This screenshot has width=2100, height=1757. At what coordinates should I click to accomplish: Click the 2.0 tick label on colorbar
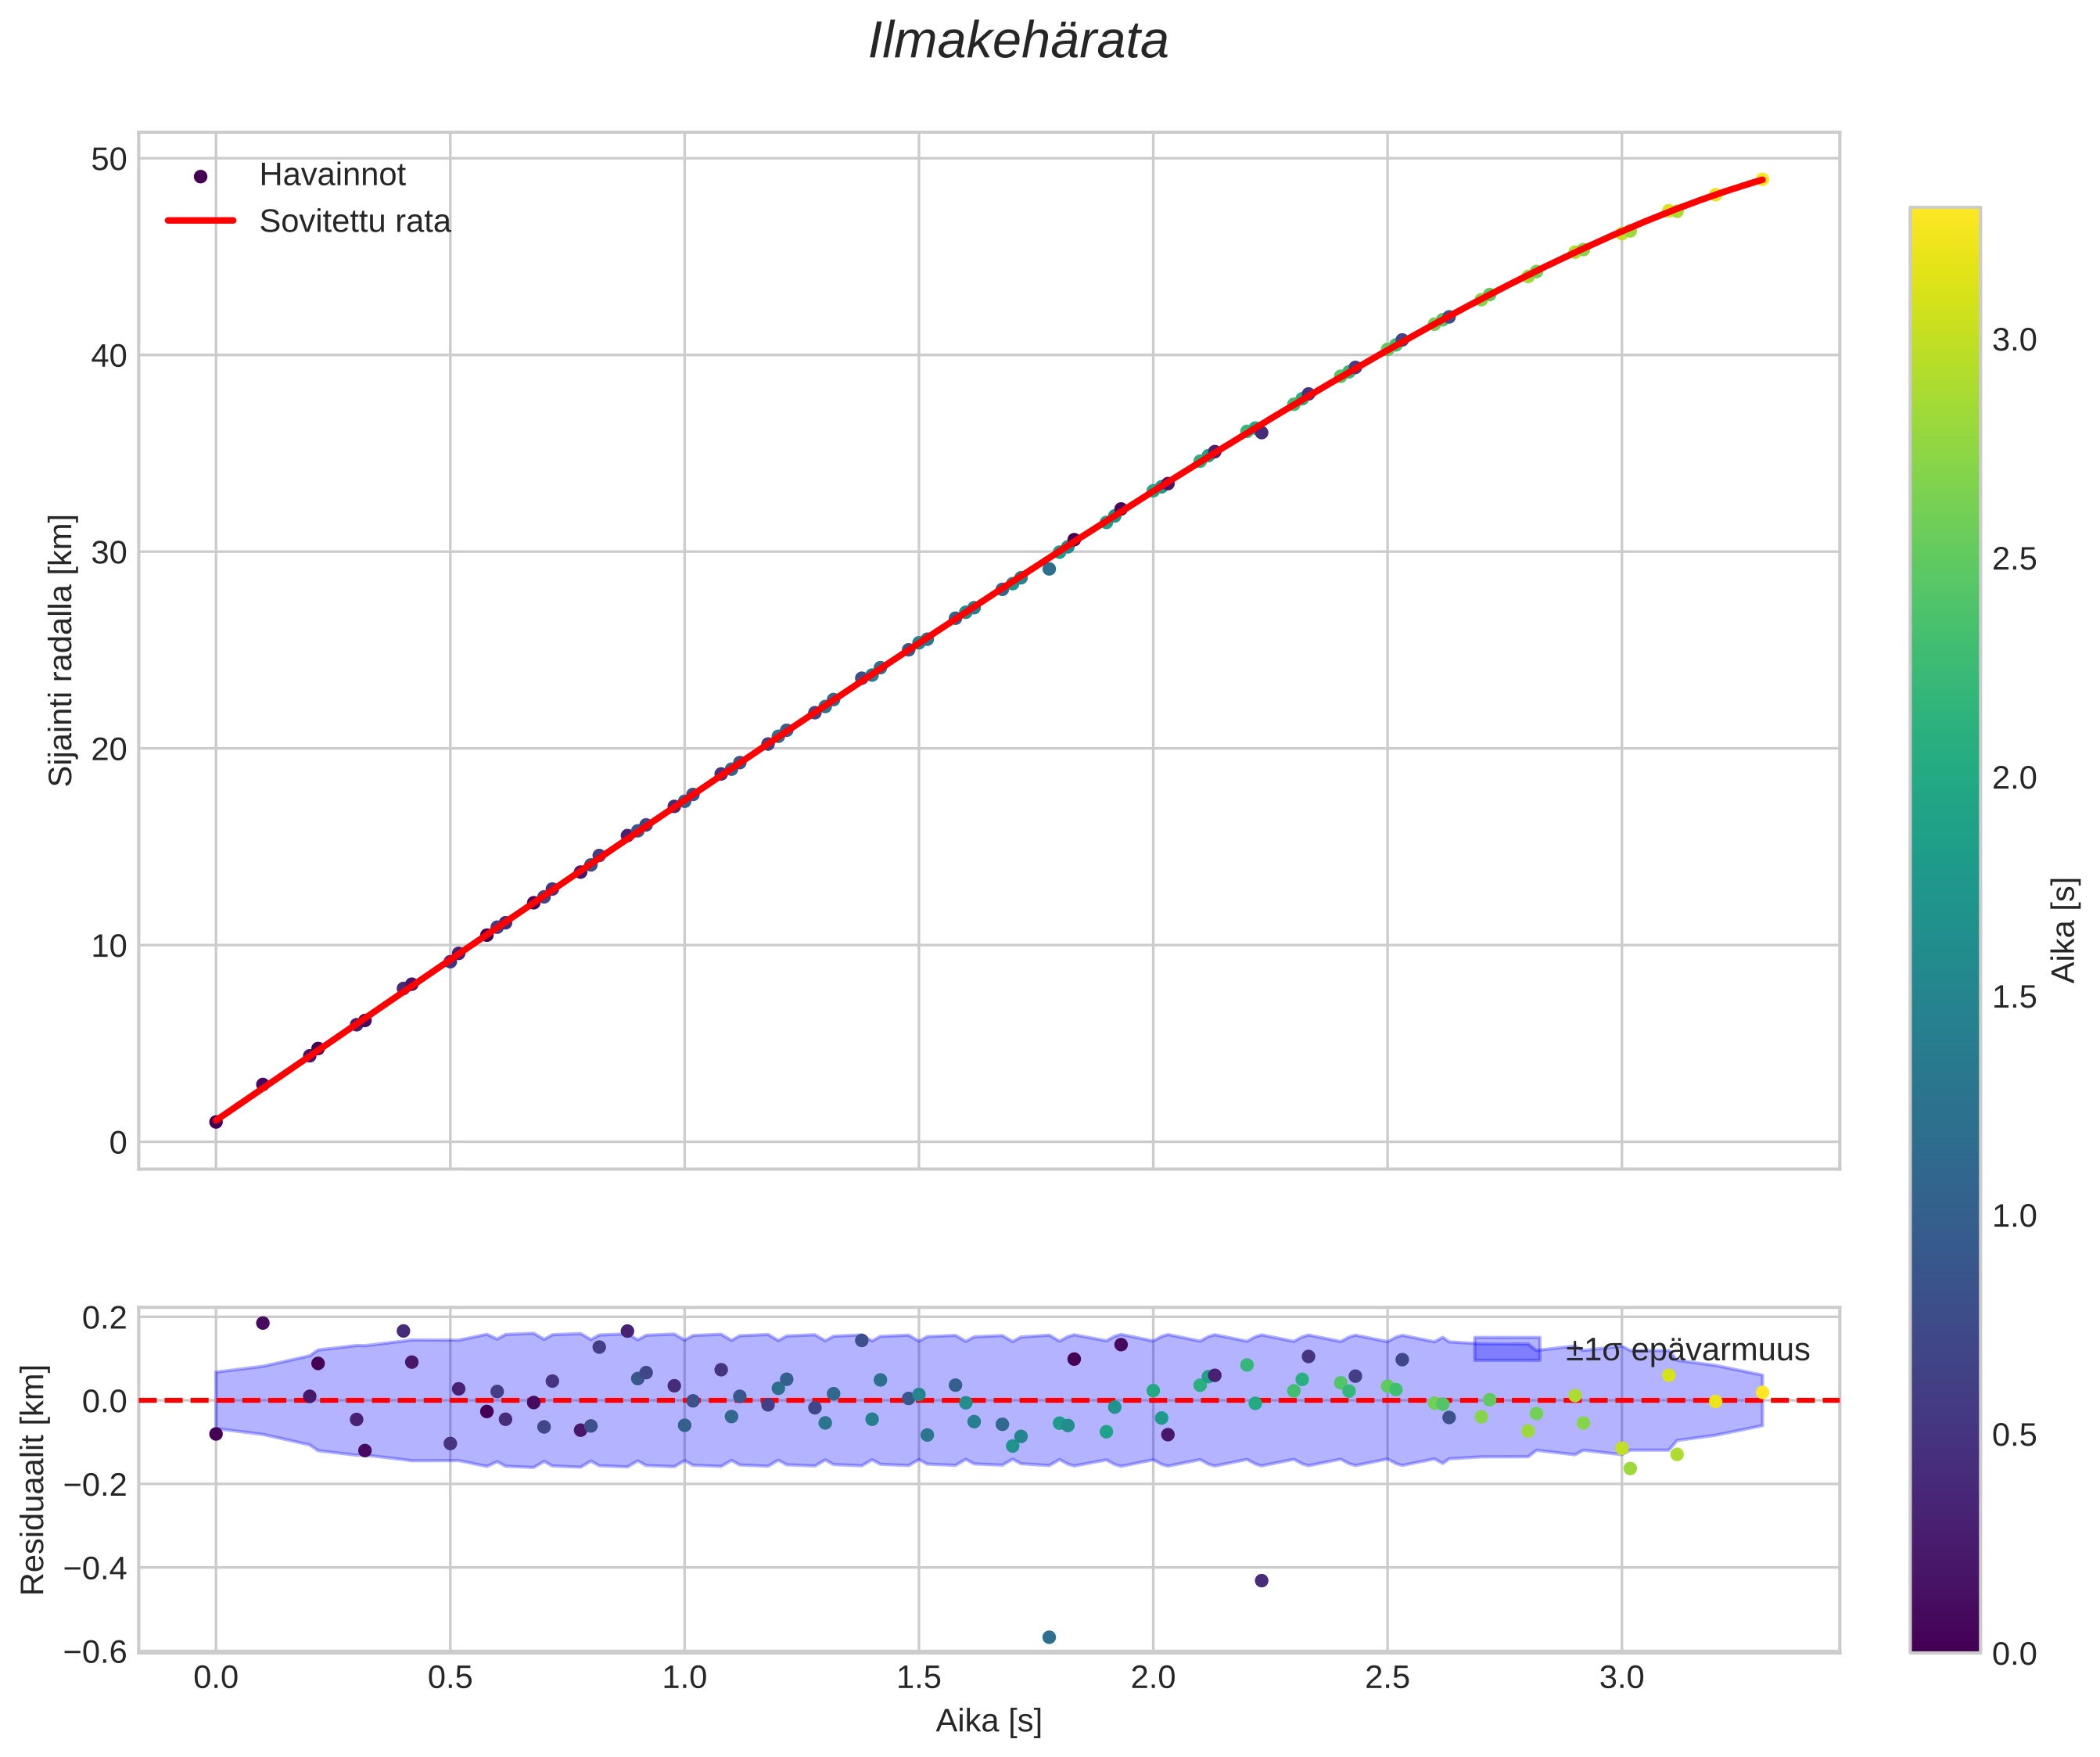tap(2014, 778)
